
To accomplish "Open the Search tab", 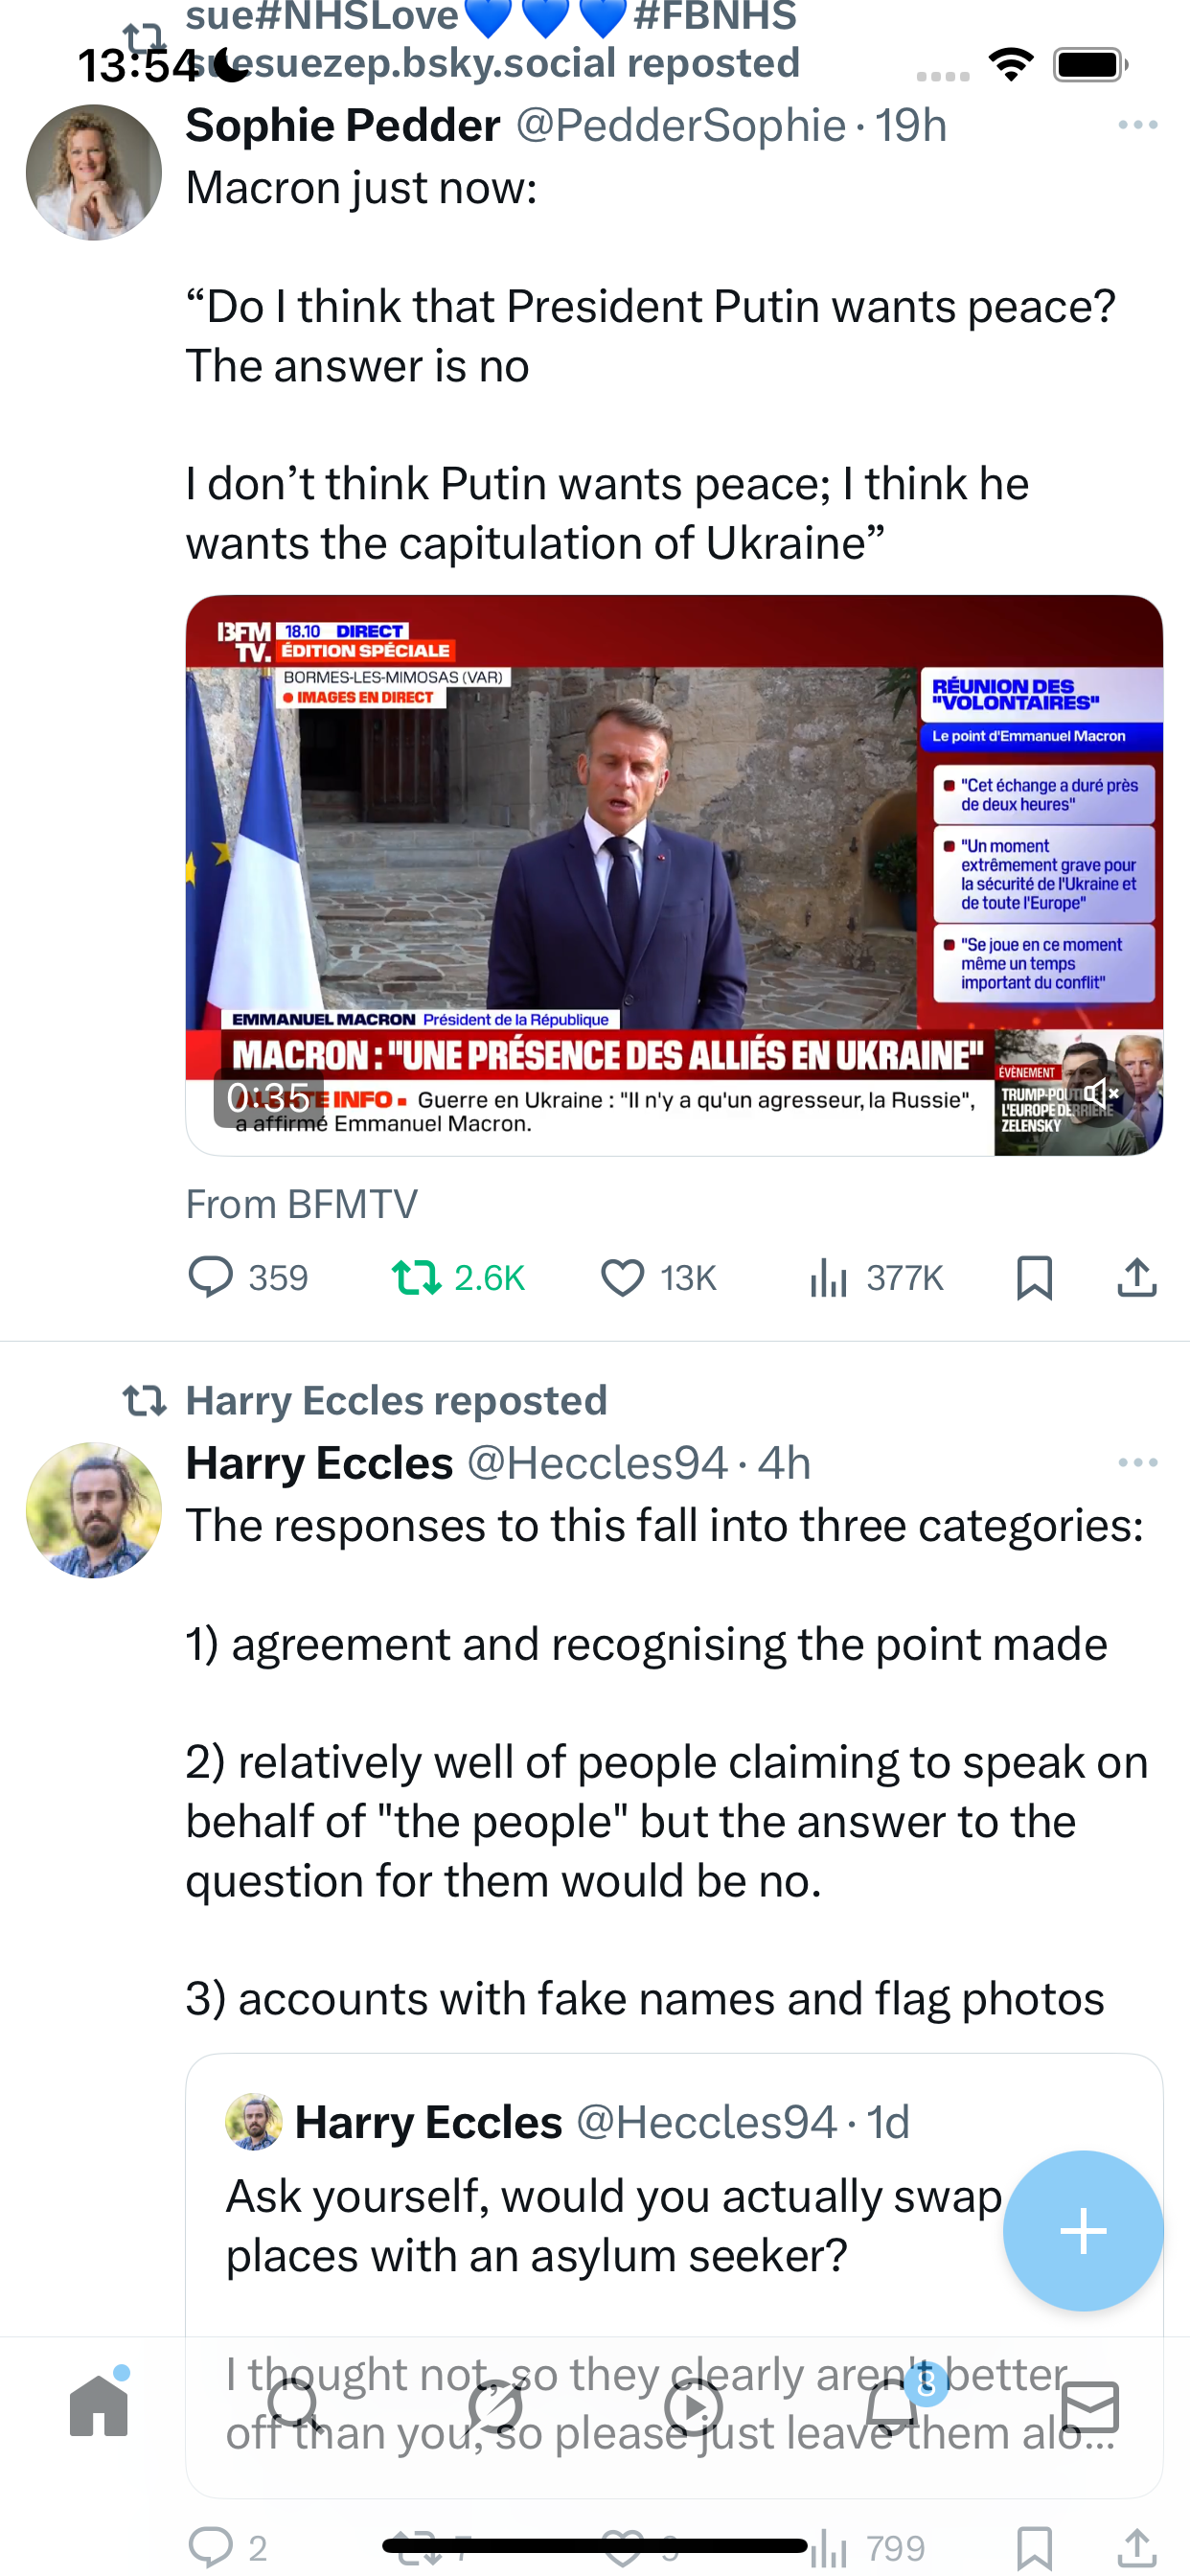I will click(295, 2406).
